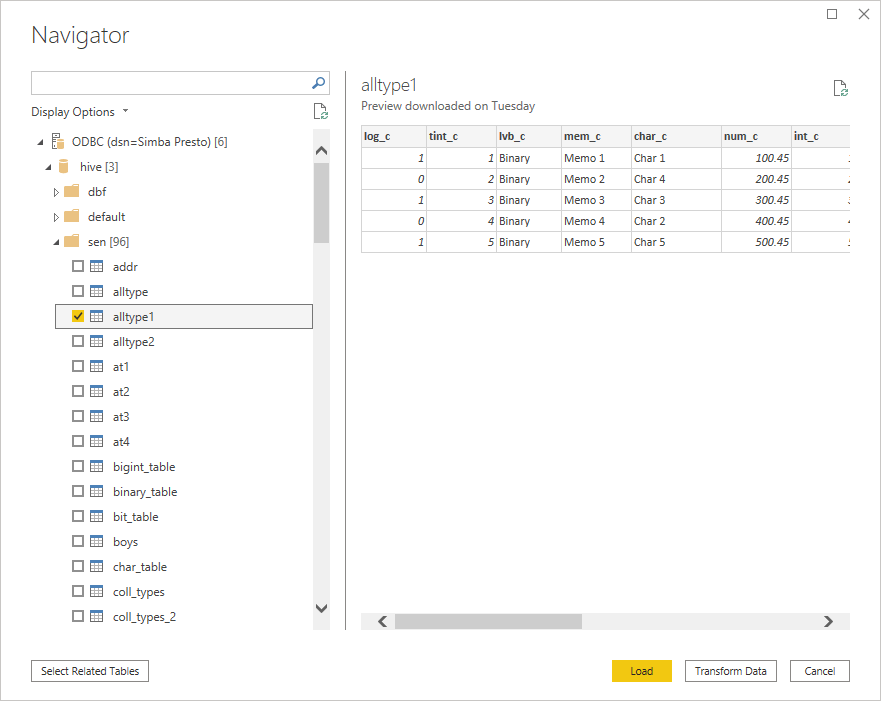Click the preview scroll left arrow
This screenshot has height=701, width=881.
click(382, 621)
